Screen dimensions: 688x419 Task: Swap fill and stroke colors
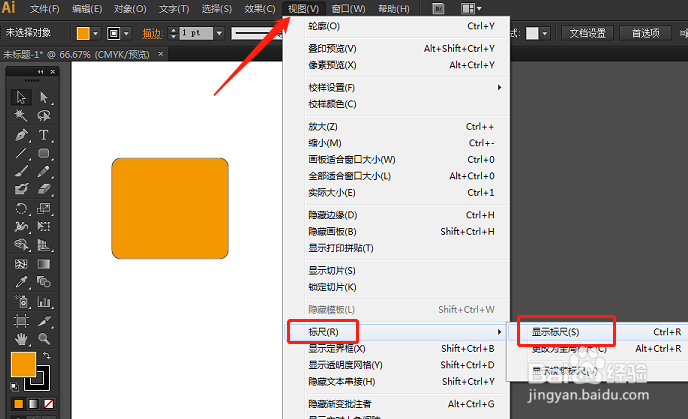pyautogui.click(x=46, y=355)
